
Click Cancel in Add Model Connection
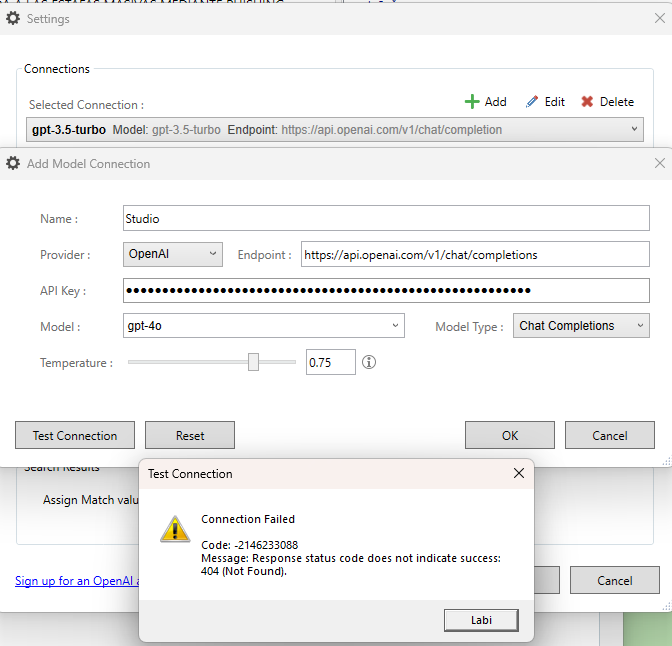coord(609,435)
